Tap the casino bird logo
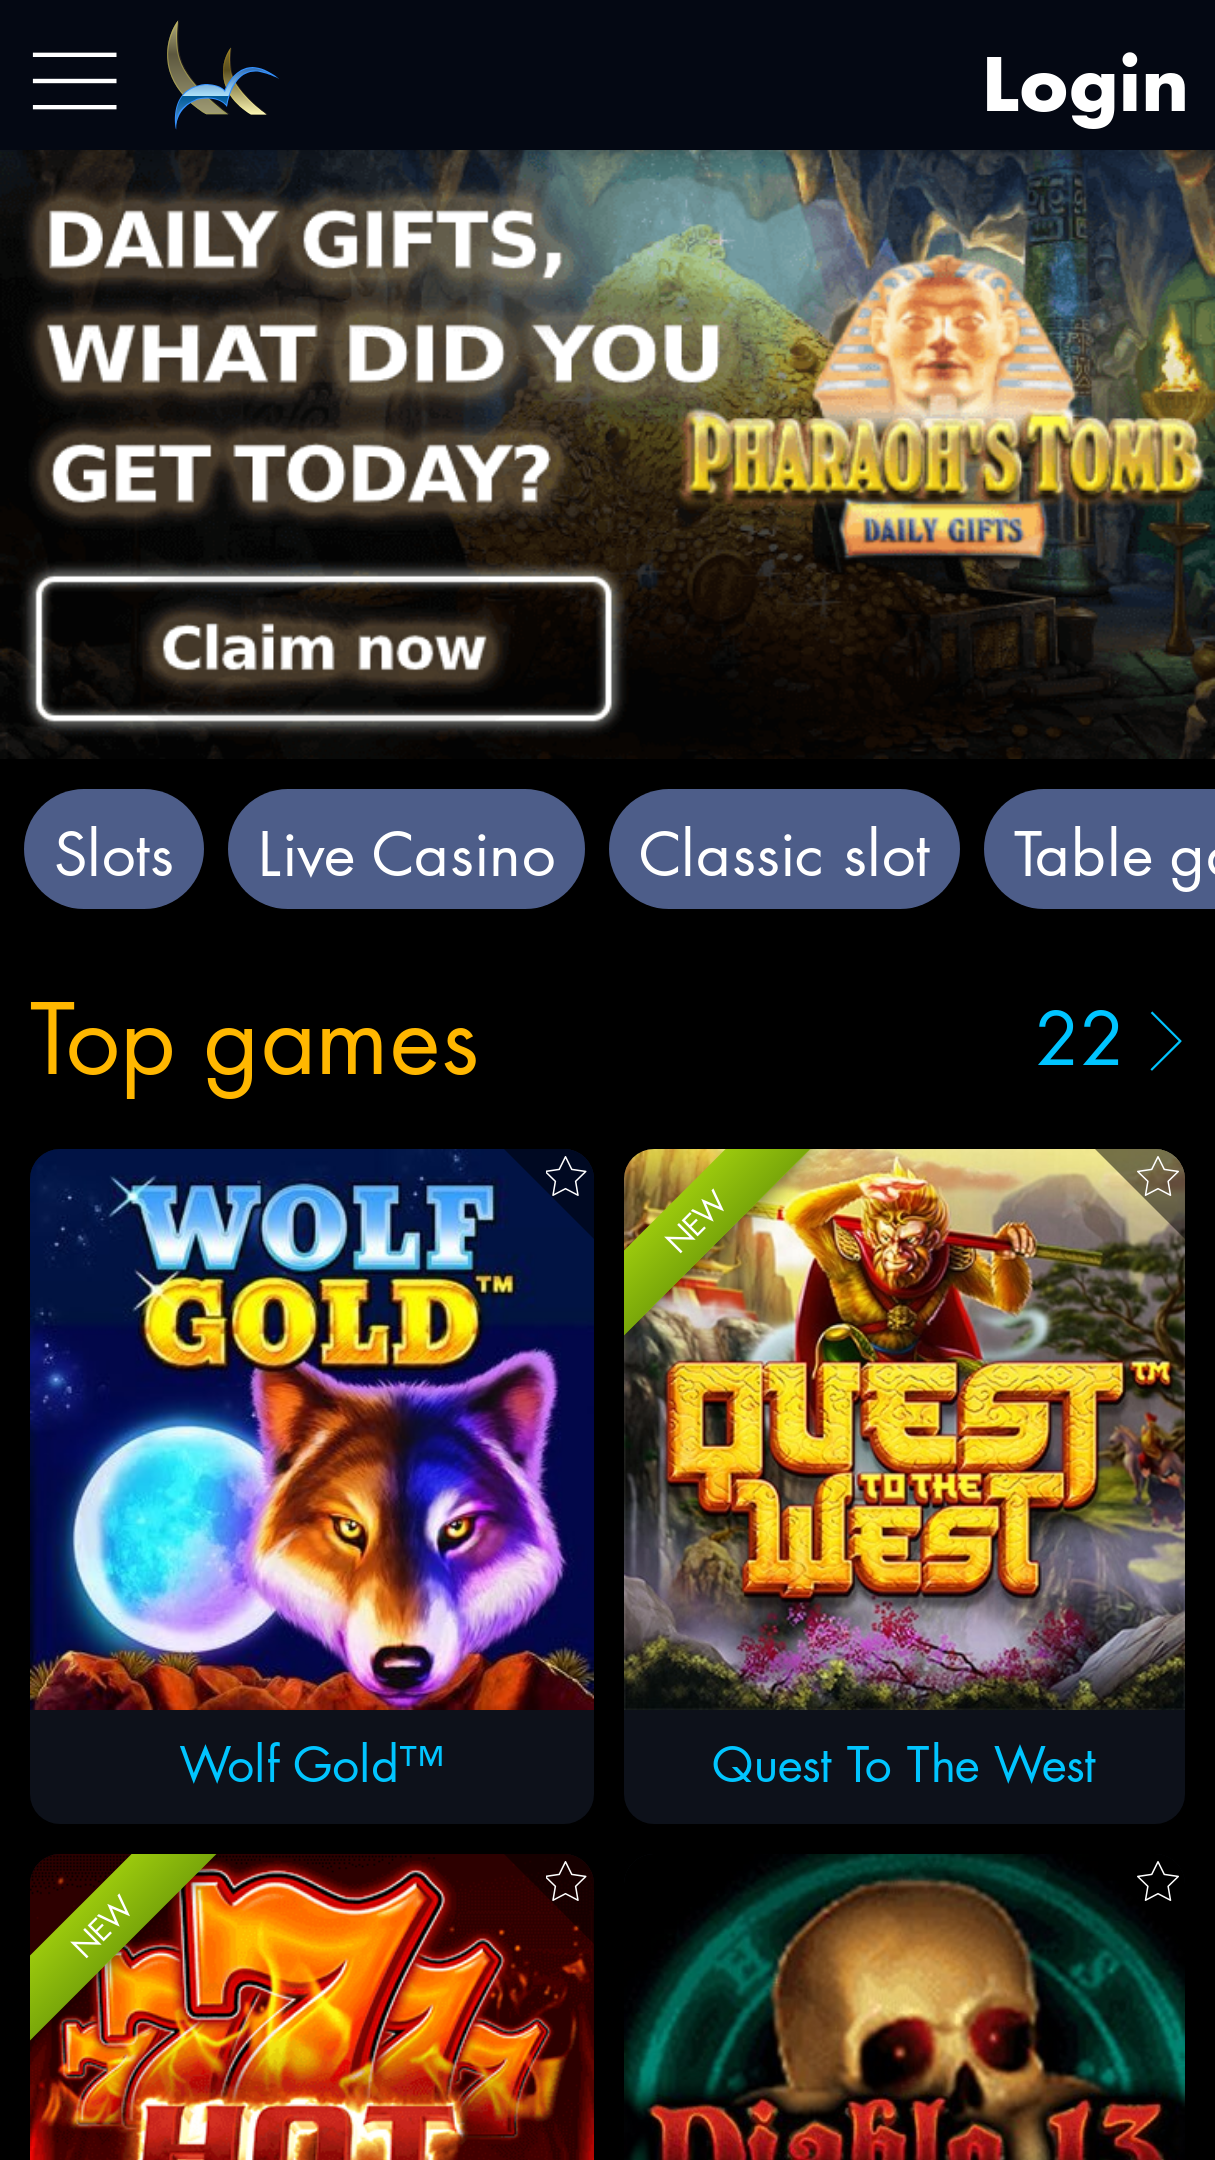This screenshot has width=1215, height=2160. [222, 75]
